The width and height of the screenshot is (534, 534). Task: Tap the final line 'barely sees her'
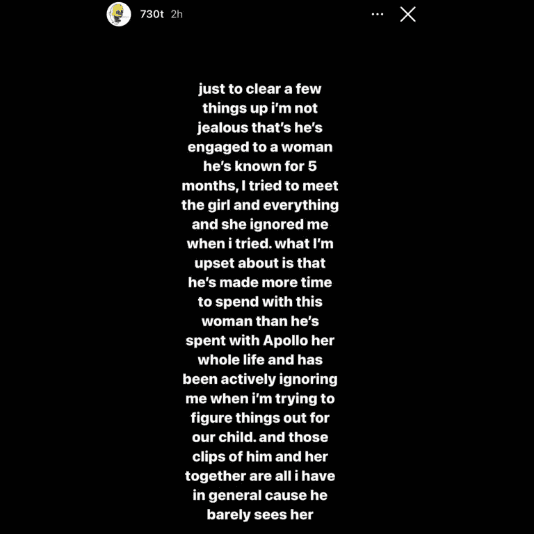click(260, 515)
